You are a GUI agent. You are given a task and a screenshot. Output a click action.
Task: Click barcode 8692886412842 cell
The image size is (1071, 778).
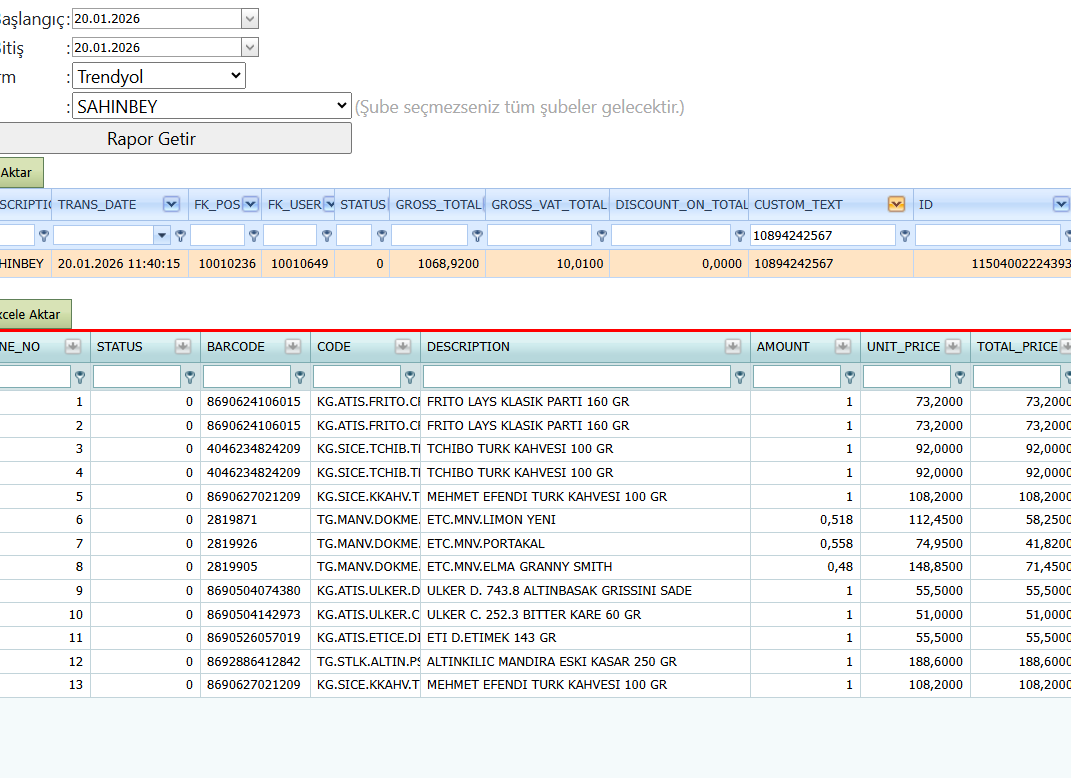click(x=255, y=662)
